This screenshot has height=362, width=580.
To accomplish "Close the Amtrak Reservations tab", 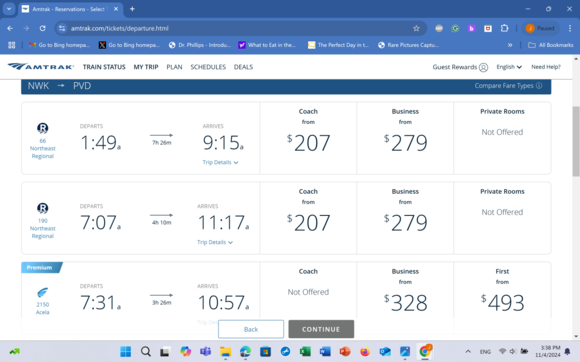I will [116, 9].
